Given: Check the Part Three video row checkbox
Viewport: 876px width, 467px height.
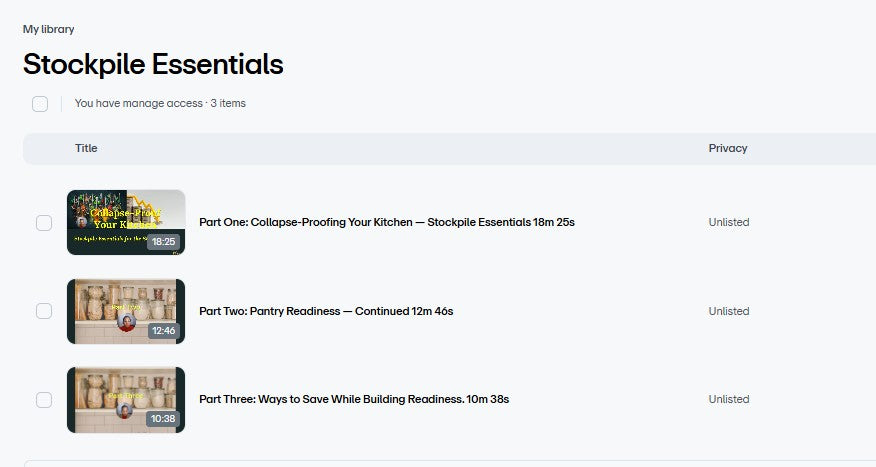Looking at the screenshot, I should pyautogui.click(x=44, y=400).
